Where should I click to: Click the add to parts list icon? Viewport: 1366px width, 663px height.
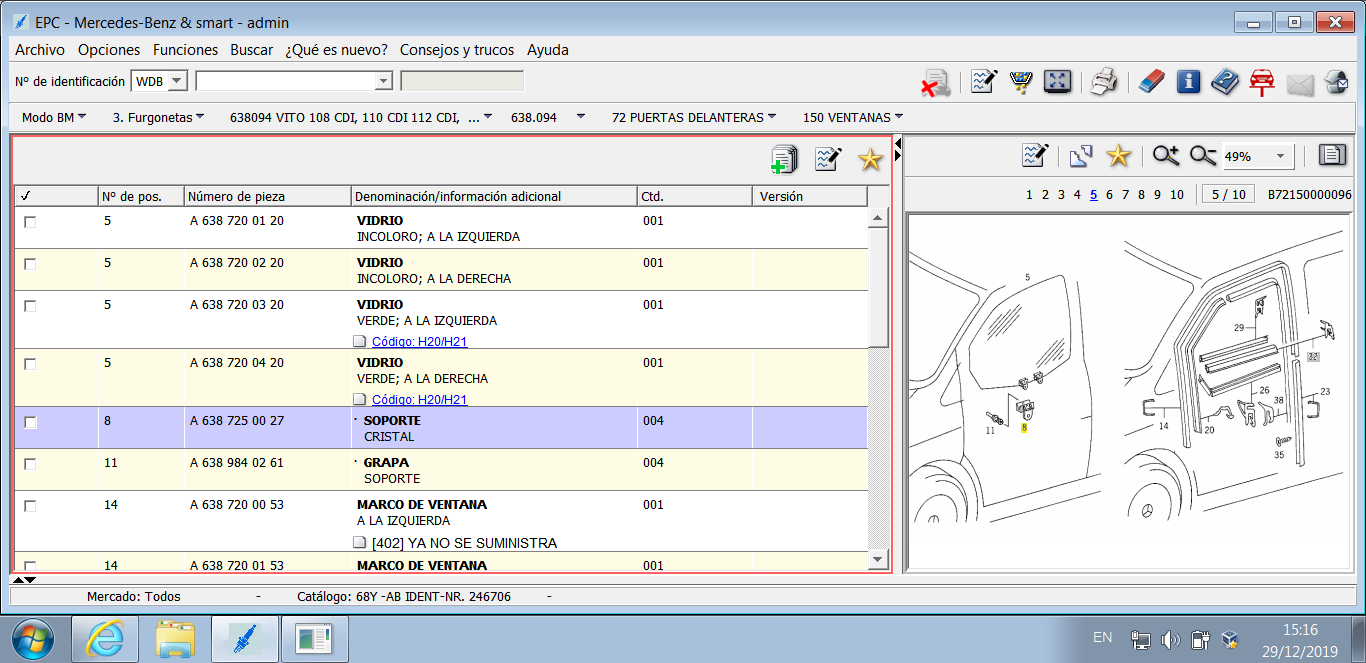784,159
